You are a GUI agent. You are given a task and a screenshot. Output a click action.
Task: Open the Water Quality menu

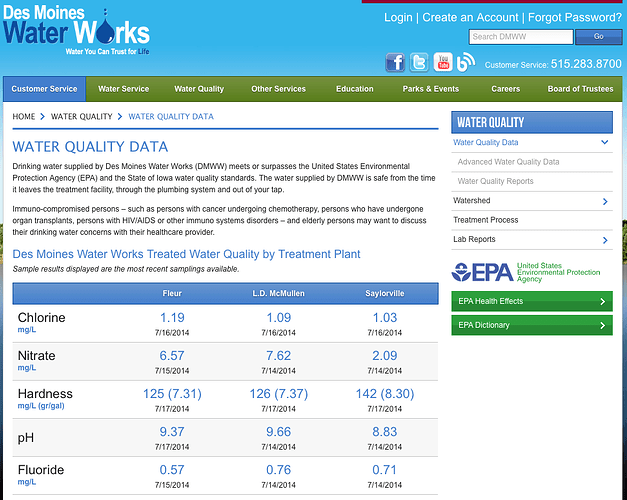199,89
